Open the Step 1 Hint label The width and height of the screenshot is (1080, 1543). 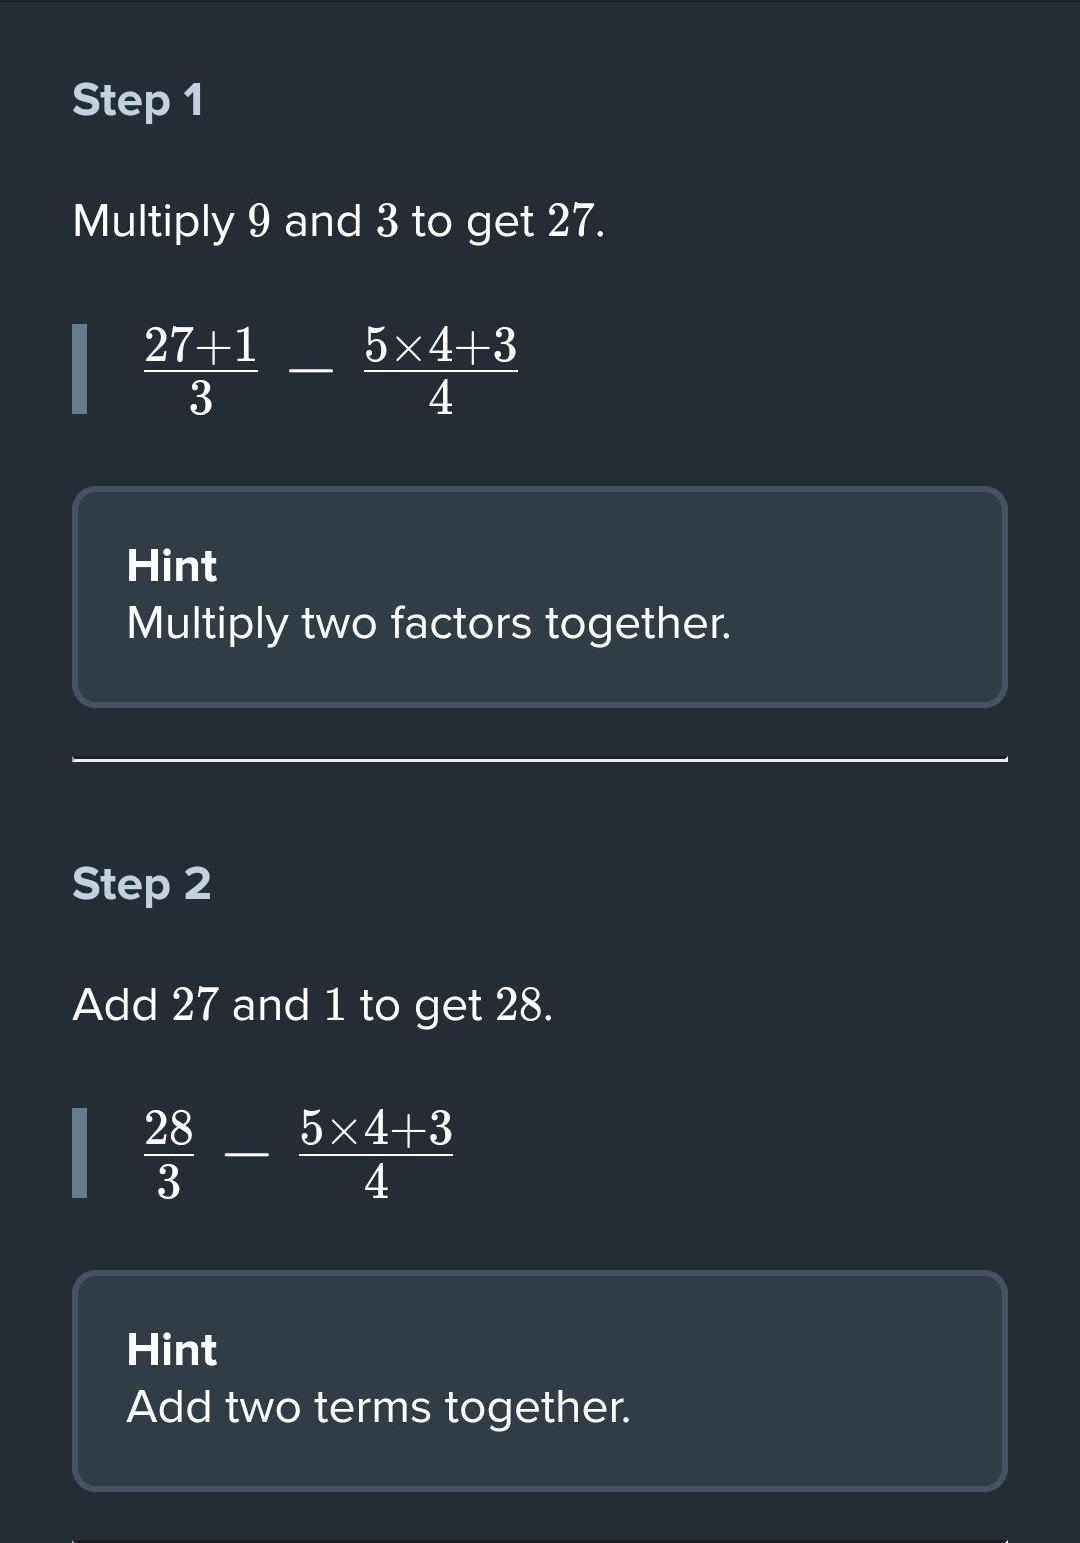(172, 566)
